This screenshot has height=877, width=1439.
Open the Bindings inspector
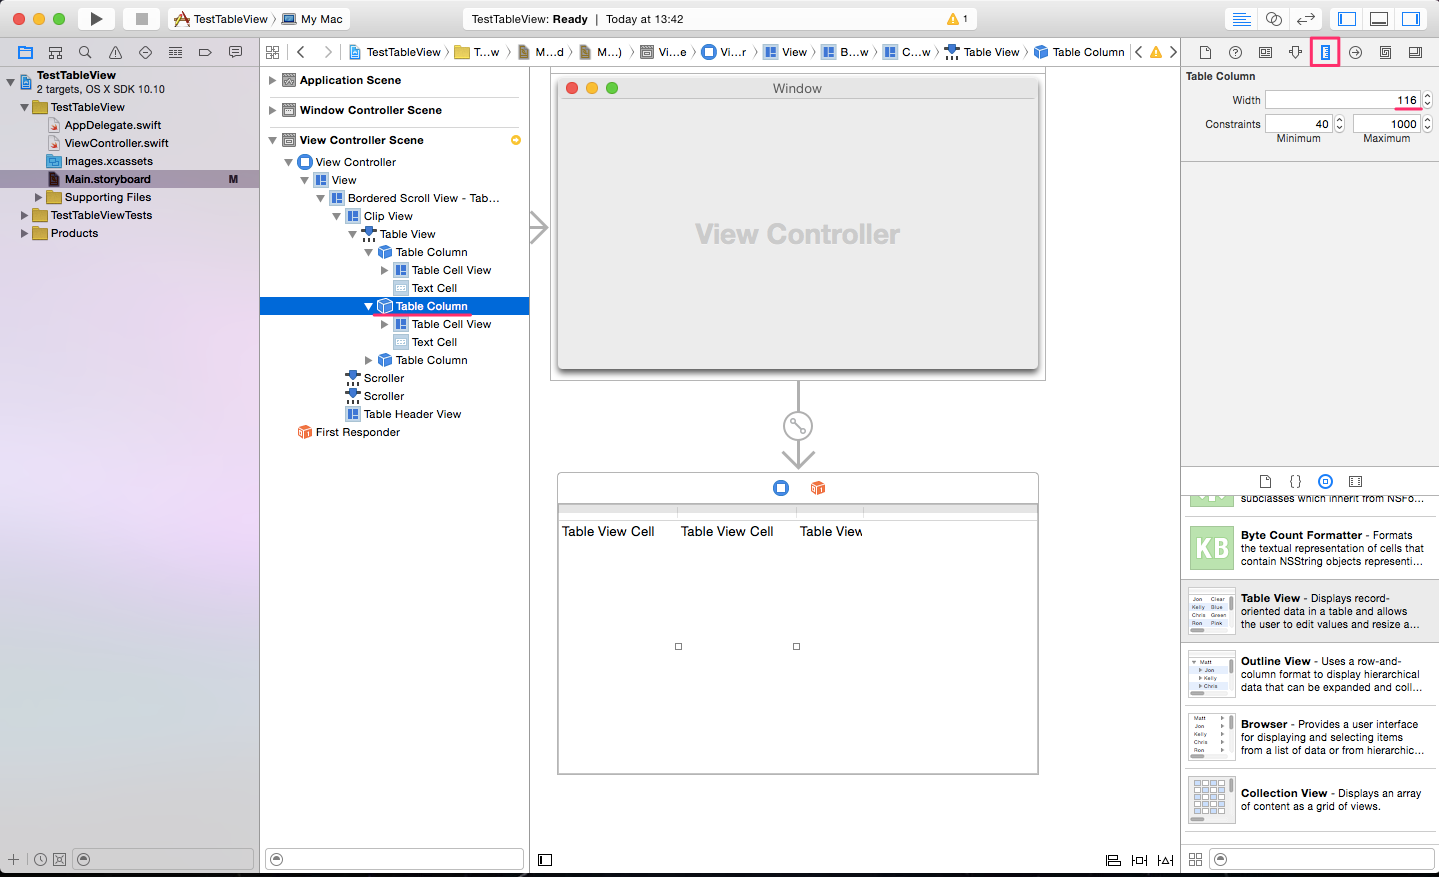(x=1385, y=52)
